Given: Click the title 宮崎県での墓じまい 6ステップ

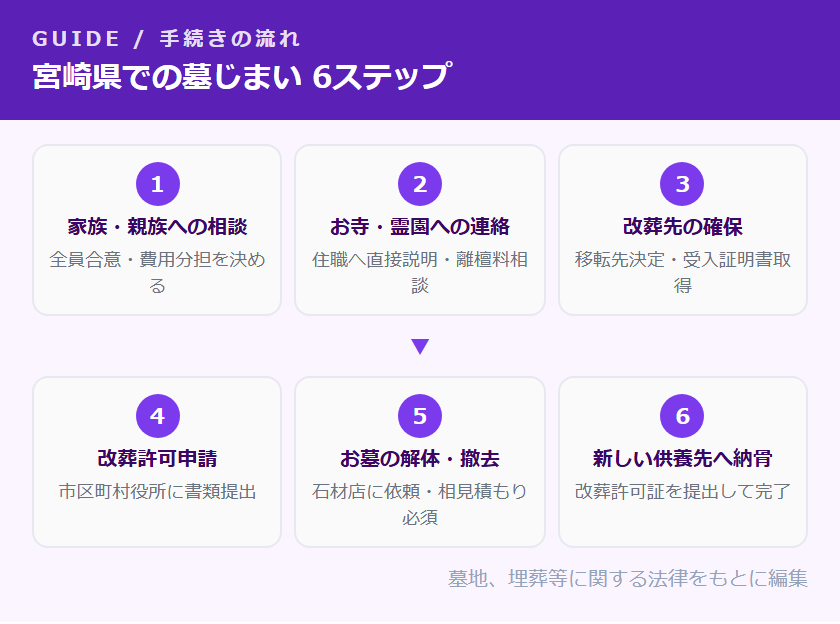Looking at the screenshot, I should pos(240,77).
